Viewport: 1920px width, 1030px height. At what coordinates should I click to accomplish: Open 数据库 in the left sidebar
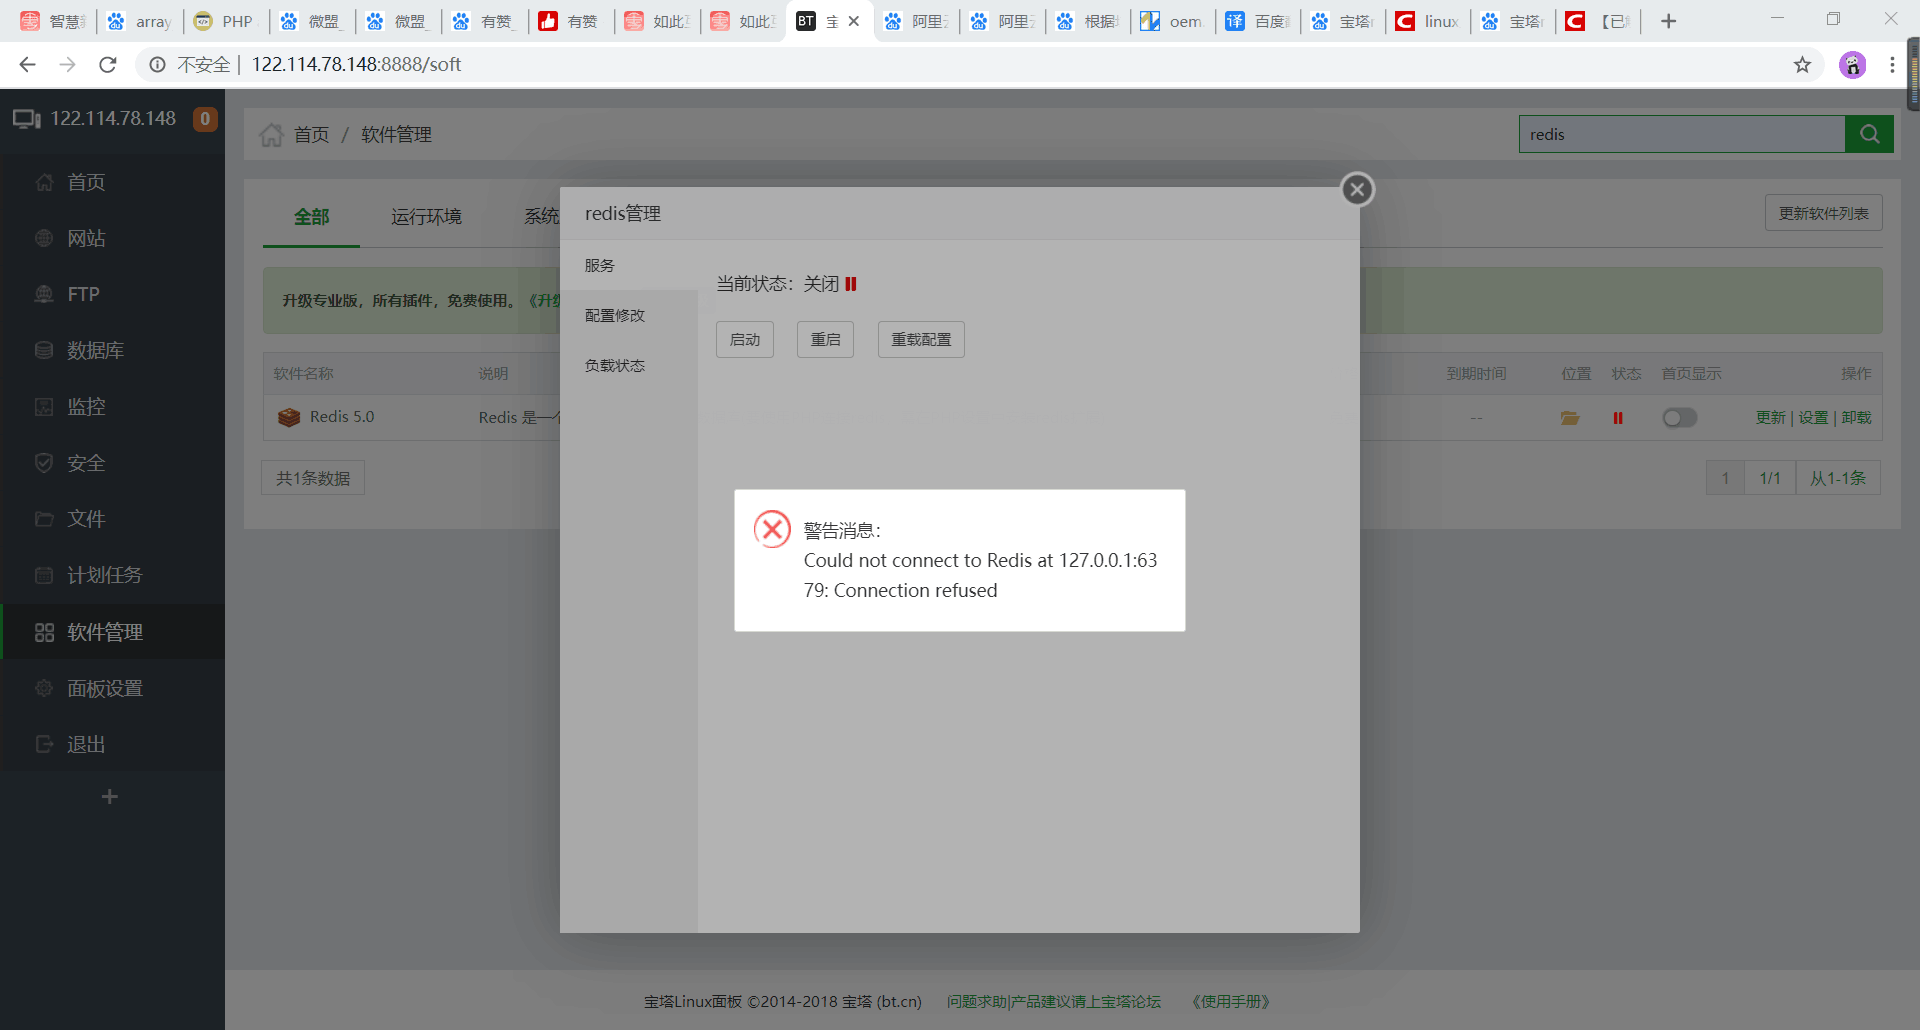[95, 350]
